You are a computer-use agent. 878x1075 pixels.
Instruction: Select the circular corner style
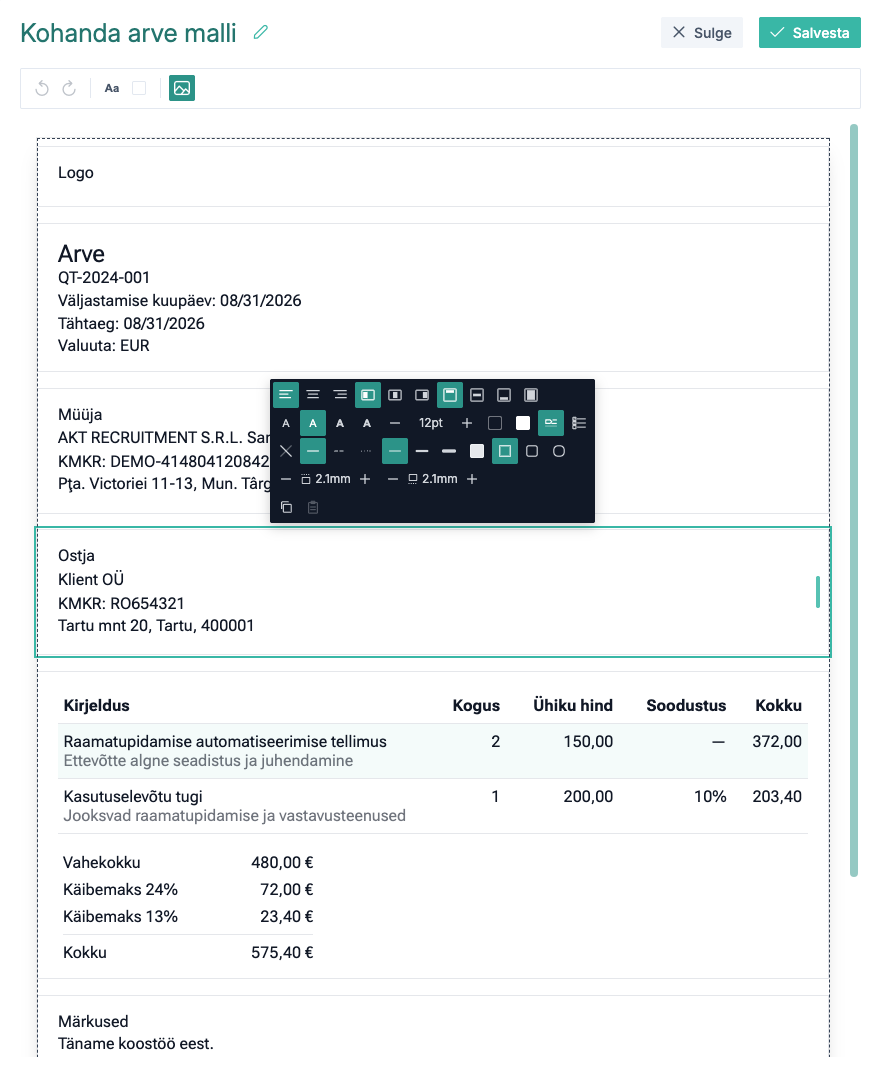pos(559,451)
